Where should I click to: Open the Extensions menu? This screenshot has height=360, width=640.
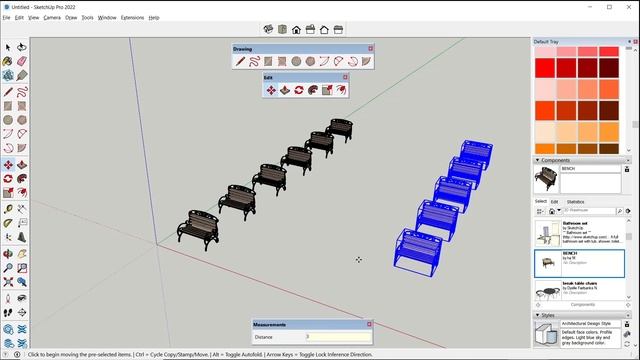[x=132, y=18]
